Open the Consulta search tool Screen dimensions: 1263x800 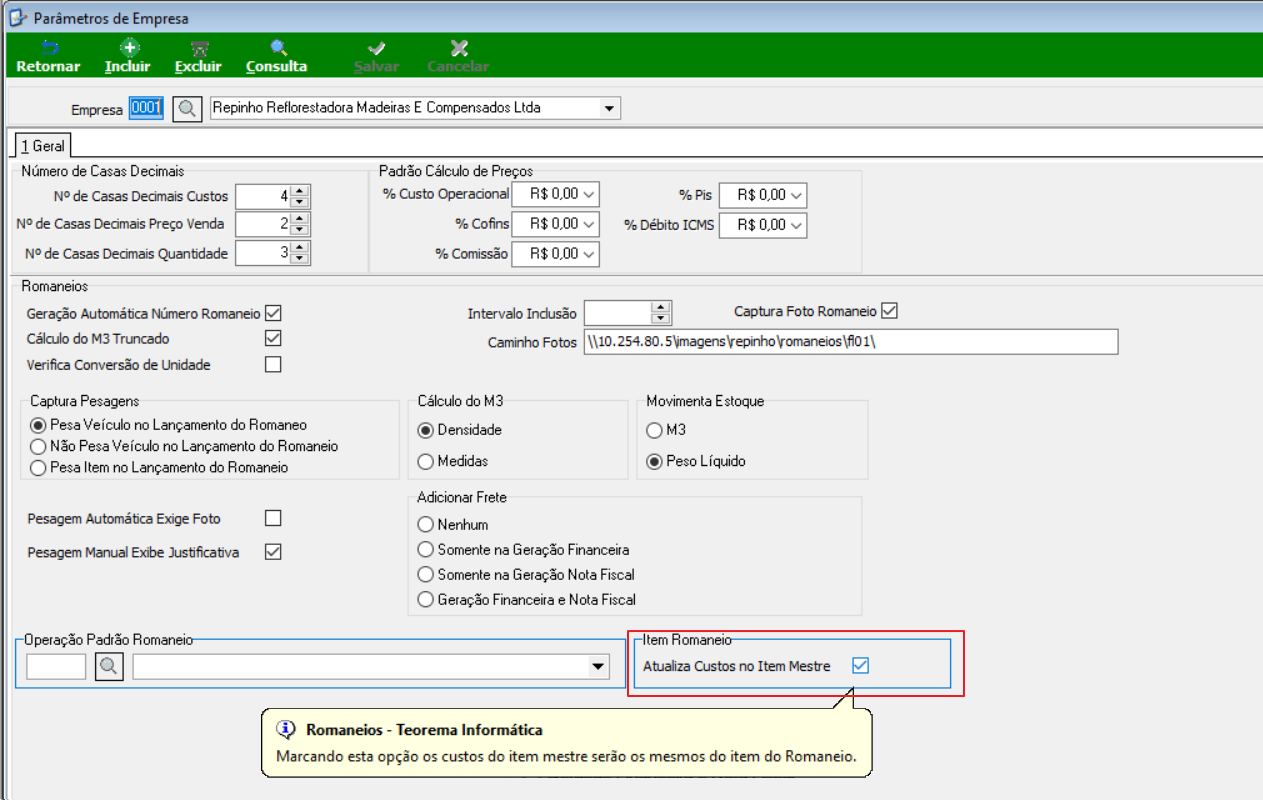click(277, 57)
